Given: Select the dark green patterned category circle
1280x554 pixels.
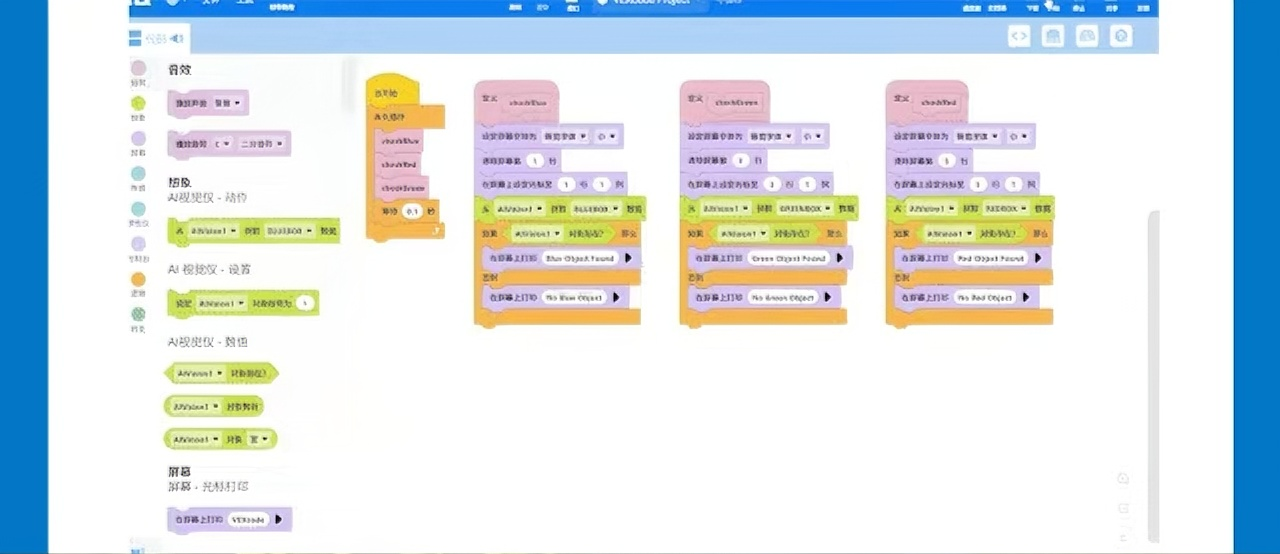Looking at the screenshot, I should point(138,314).
